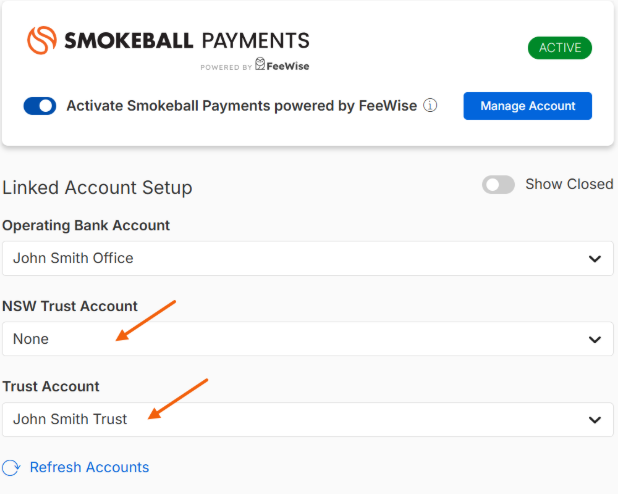The height and width of the screenshot is (494, 618).
Task: Open the Operating Bank Account dropdown
Action: pos(308,259)
